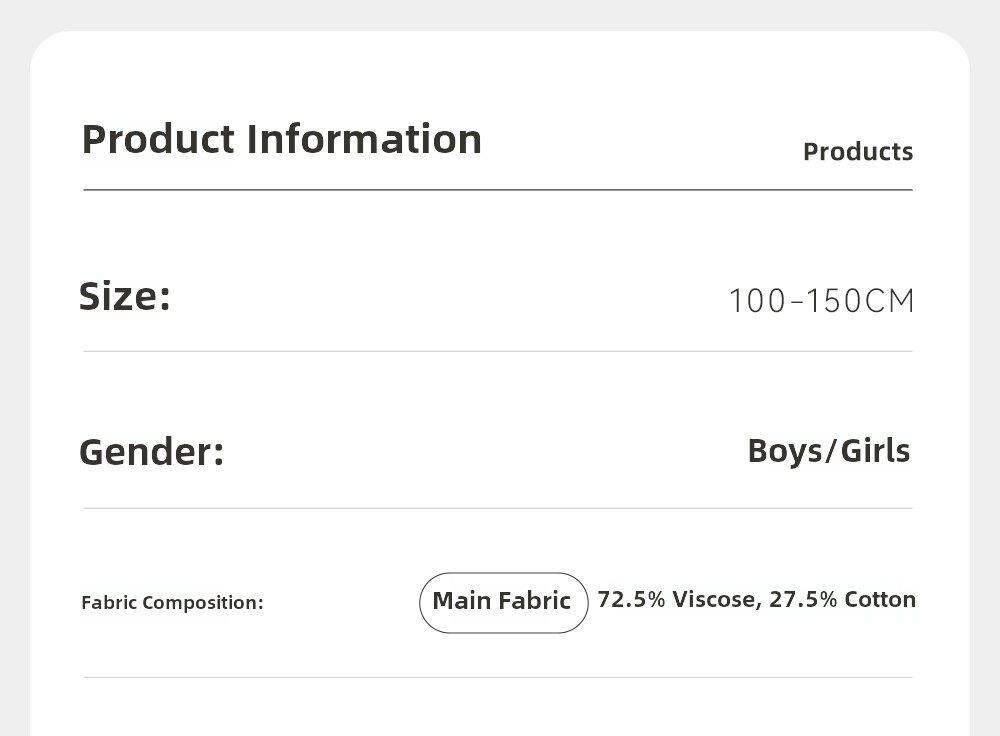Click the slash between Boys and Girls
Screen dimensions: 1000x736
pyautogui.click(x=829, y=452)
